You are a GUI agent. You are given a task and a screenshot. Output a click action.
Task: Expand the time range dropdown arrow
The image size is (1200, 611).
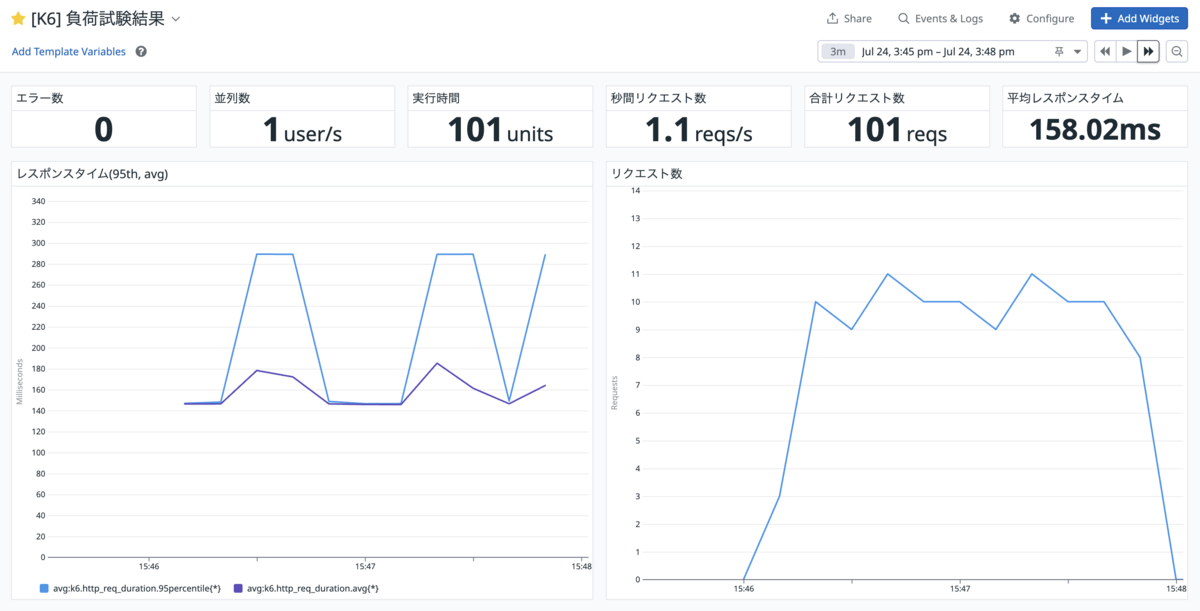coord(1078,52)
